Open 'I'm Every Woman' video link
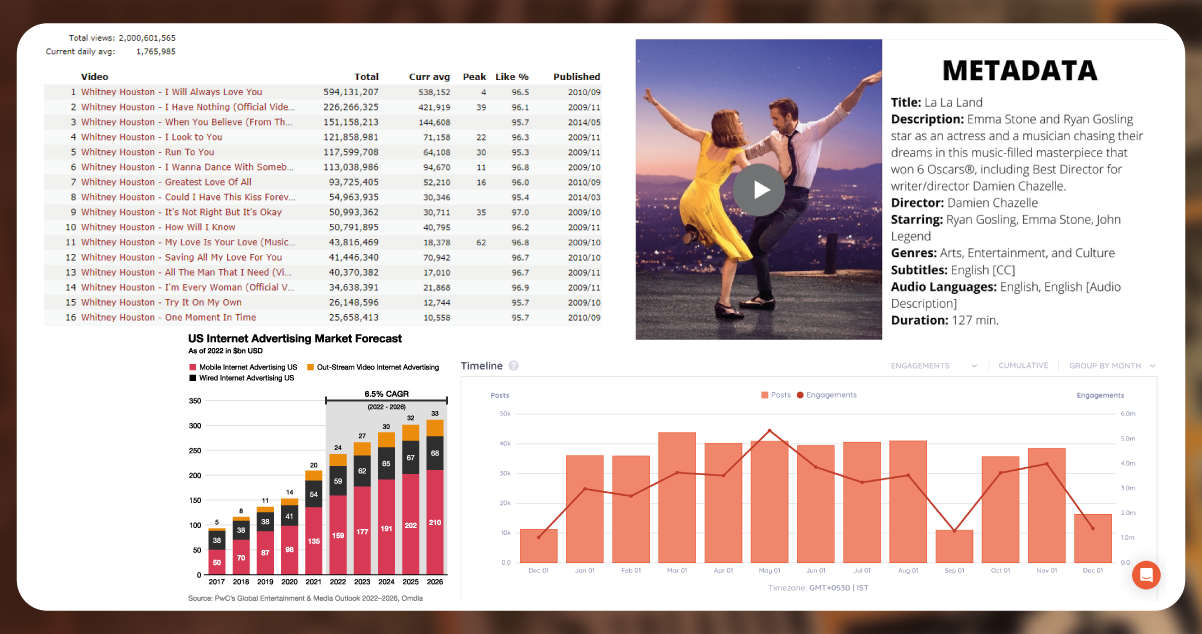The image size is (1202, 634). [x=188, y=287]
